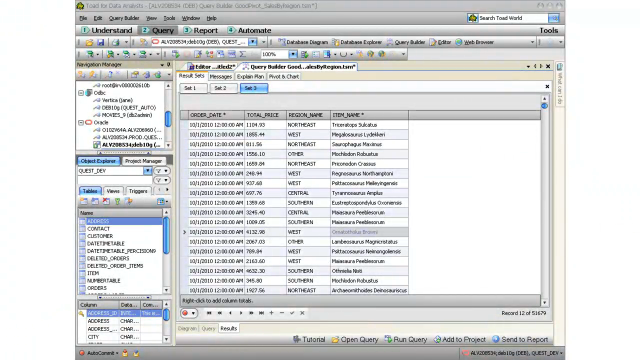Image resolution: width=640 pixels, height=360 pixels.
Task: Switch to Triggers tab
Action: tap(138, 191)
